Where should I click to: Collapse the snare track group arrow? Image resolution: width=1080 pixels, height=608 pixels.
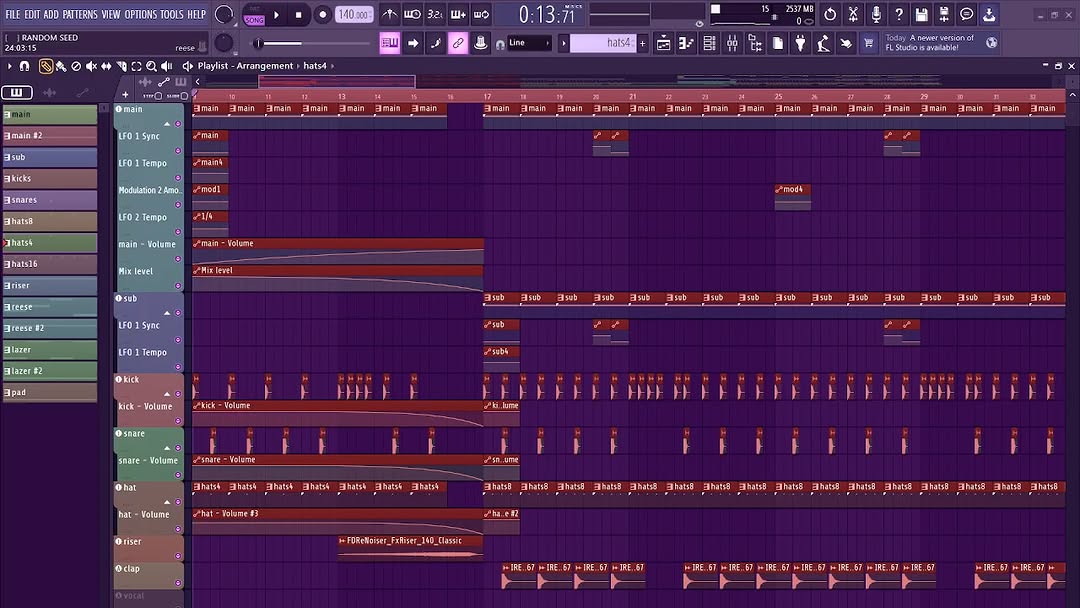tap(167, 448)
